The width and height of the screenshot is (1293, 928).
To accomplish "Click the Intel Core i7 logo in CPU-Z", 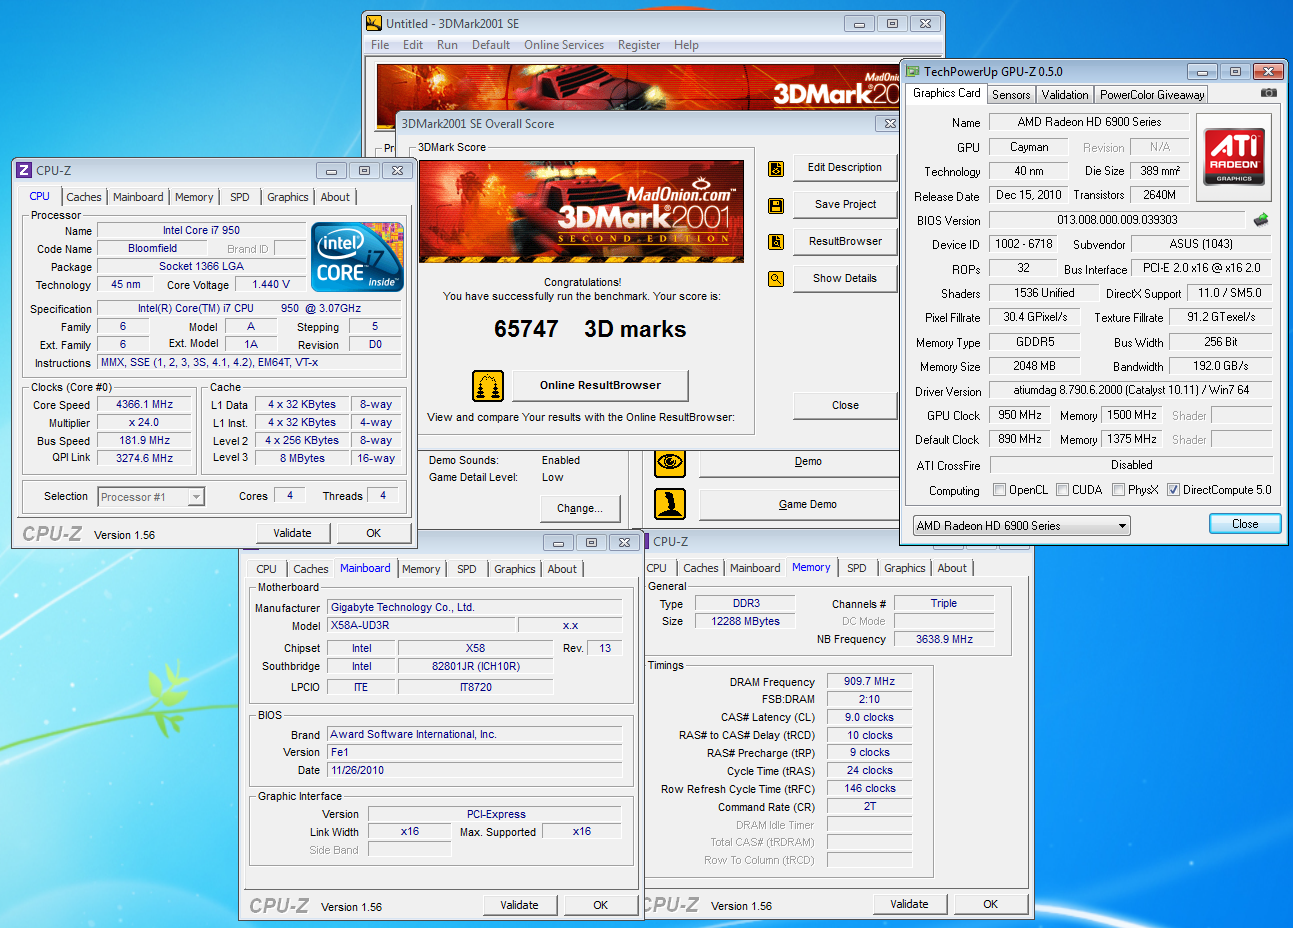I will pos(357,257).
